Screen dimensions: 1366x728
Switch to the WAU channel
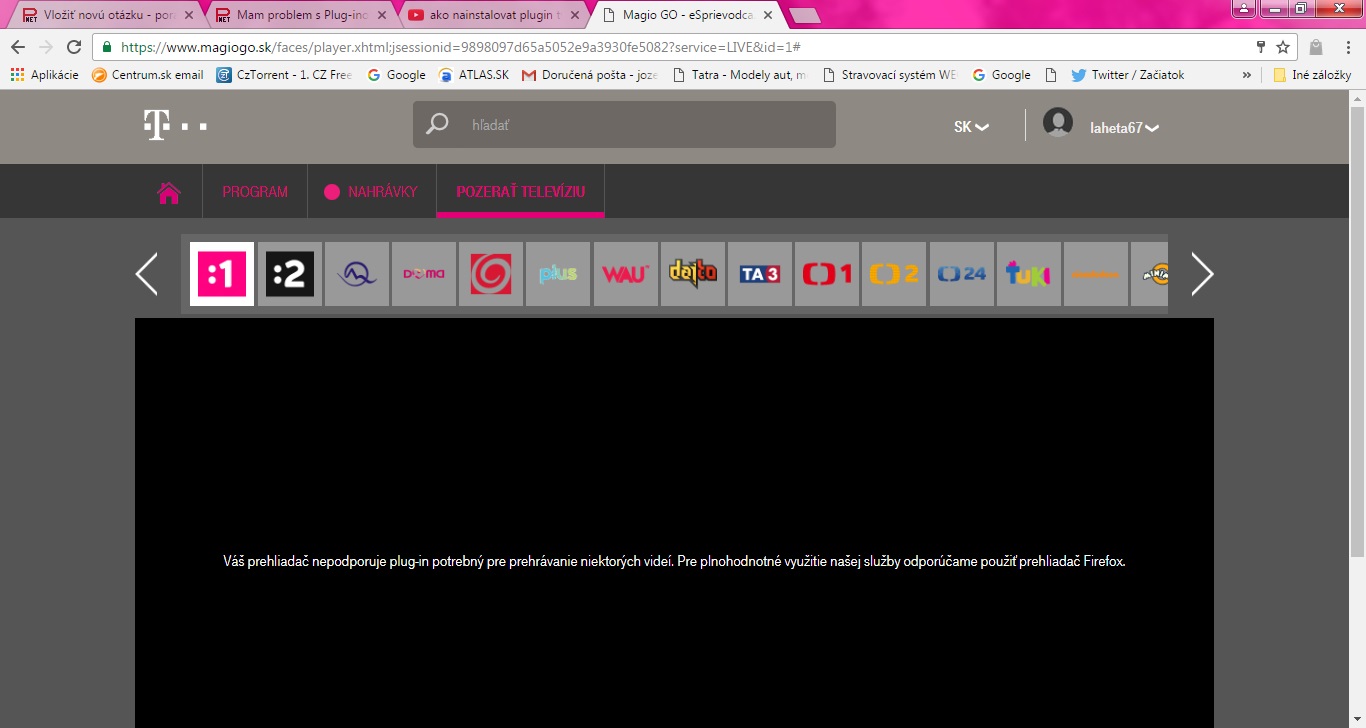tap(625, 274)
